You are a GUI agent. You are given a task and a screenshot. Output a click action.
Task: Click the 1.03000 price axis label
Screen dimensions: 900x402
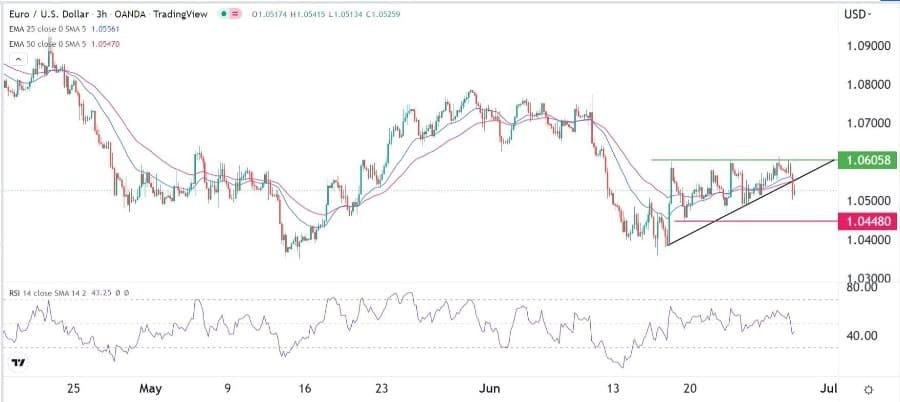pos(869,278)
